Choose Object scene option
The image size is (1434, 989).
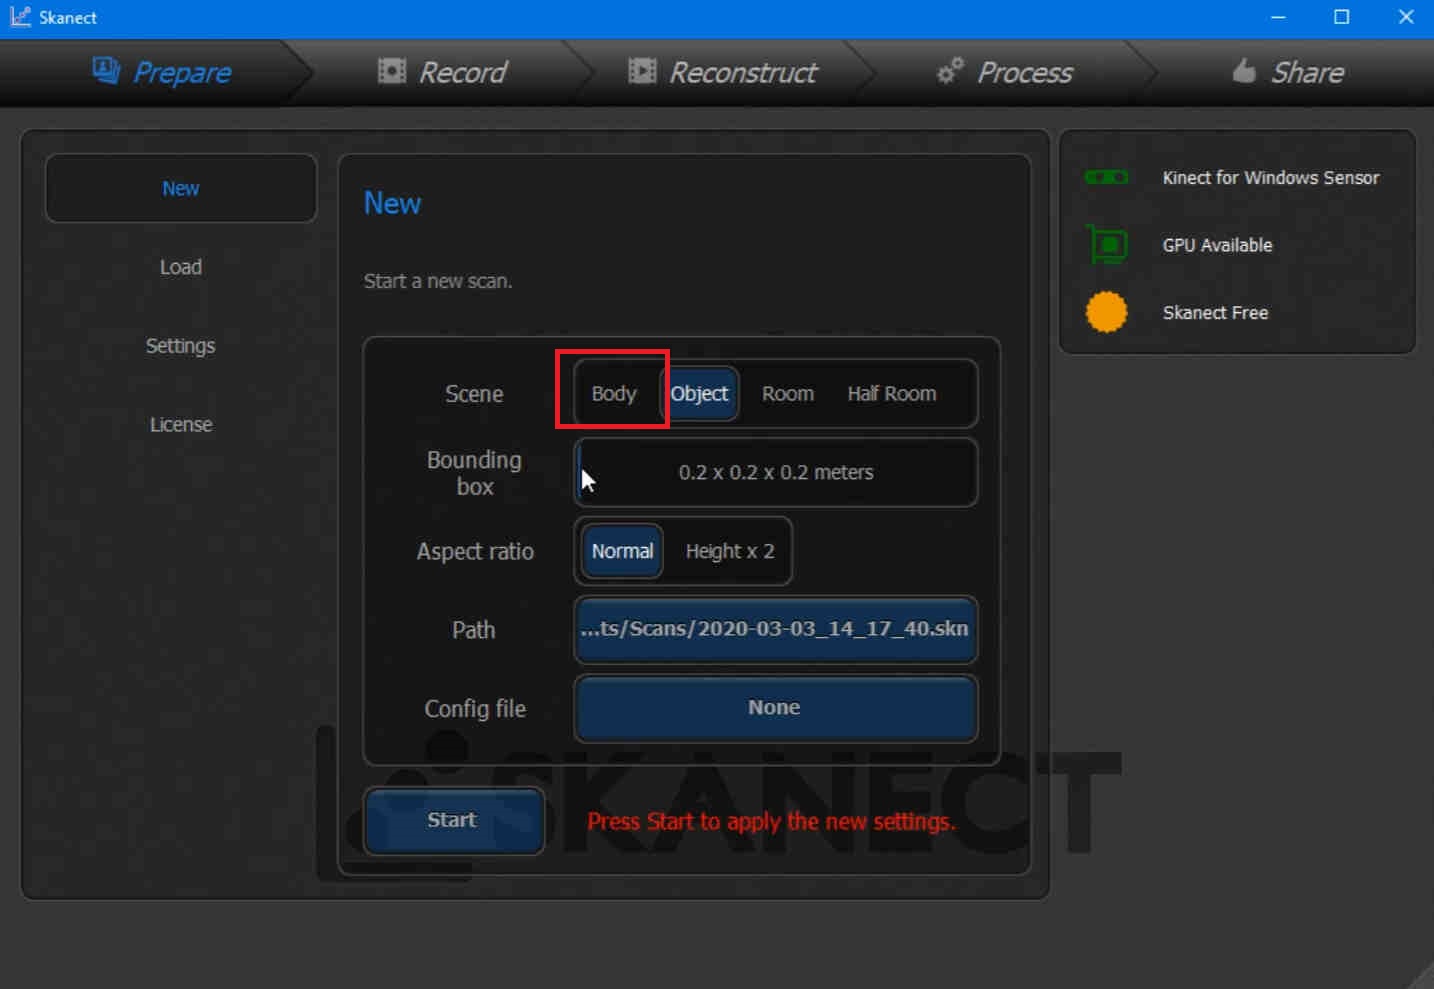(700, 394)
